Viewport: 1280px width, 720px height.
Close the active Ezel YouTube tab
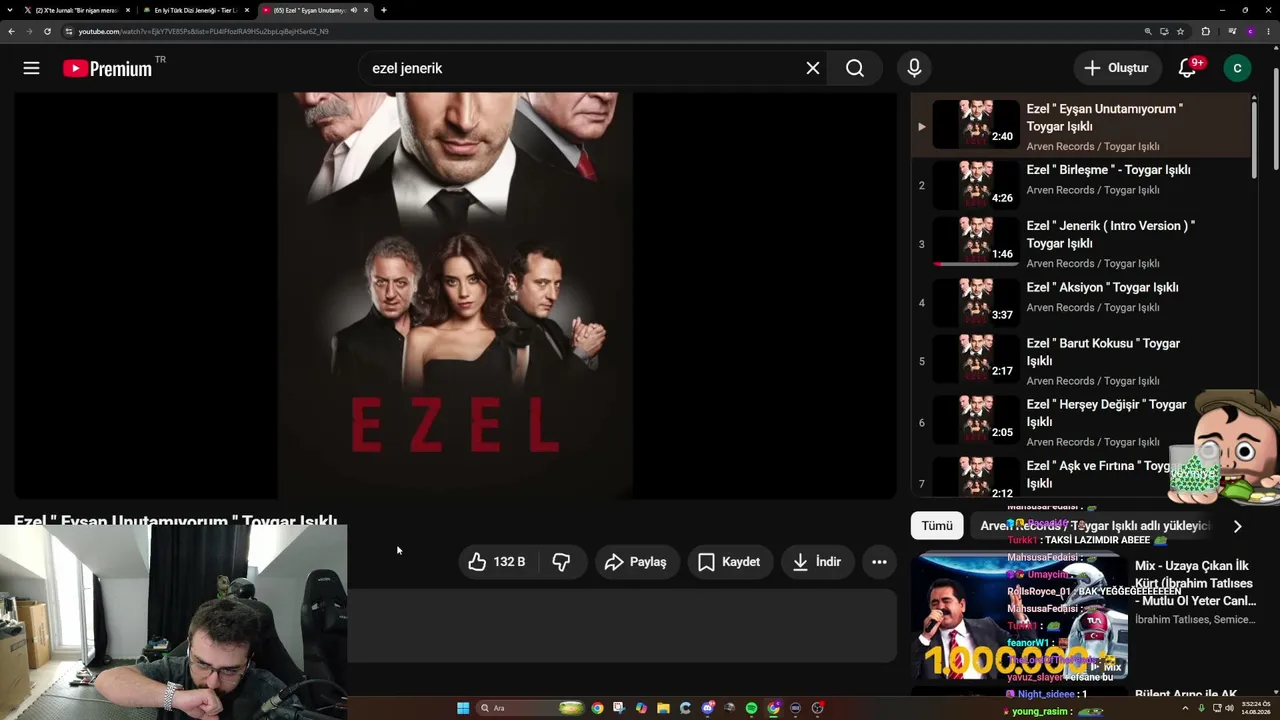pos(366,10)
